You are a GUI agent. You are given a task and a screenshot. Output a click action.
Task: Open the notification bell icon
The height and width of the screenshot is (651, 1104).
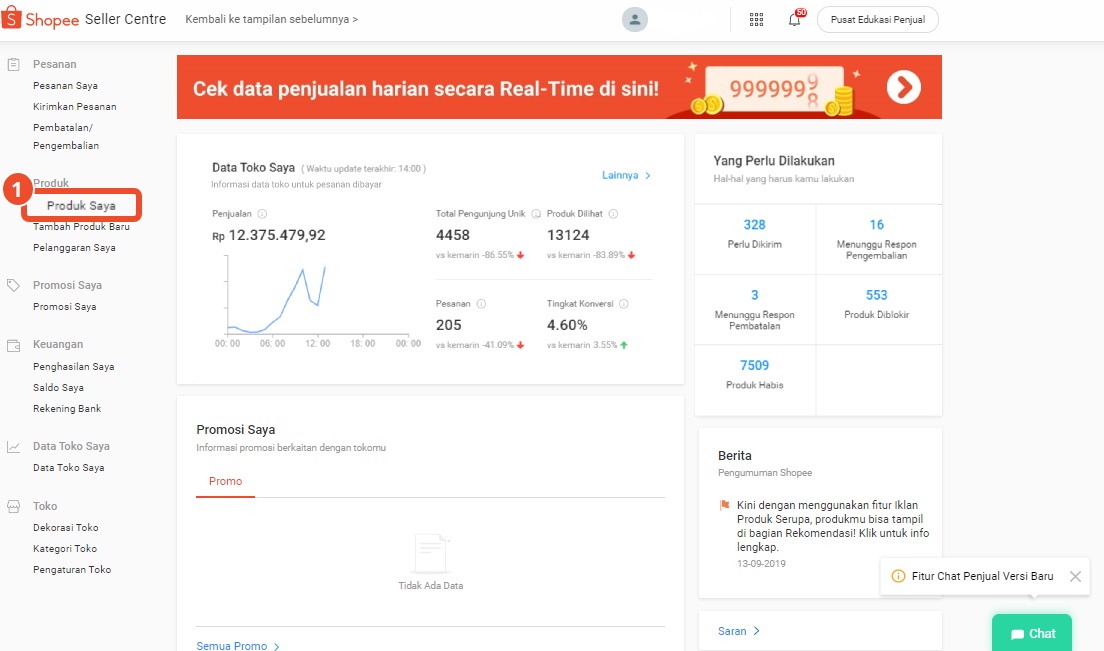[x=794, y=20]
